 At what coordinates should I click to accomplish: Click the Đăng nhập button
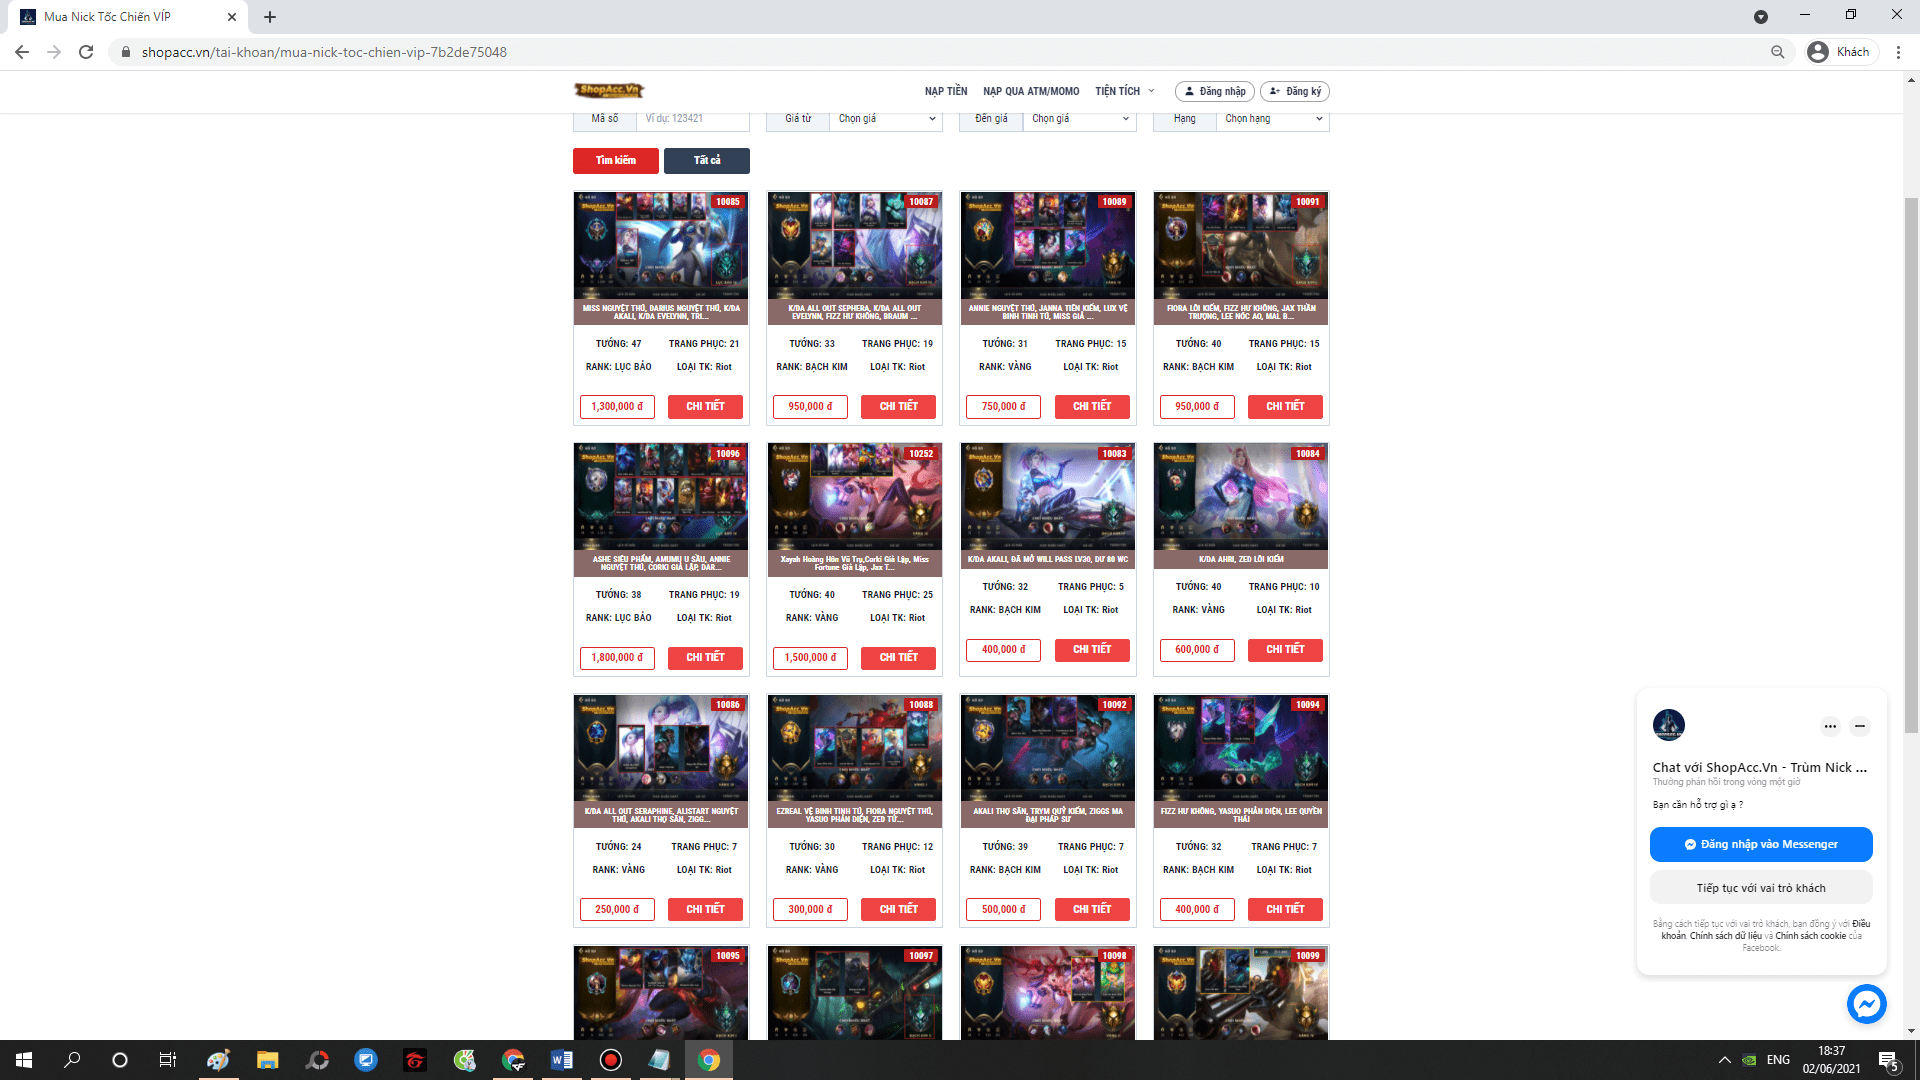pos(1215,91)
